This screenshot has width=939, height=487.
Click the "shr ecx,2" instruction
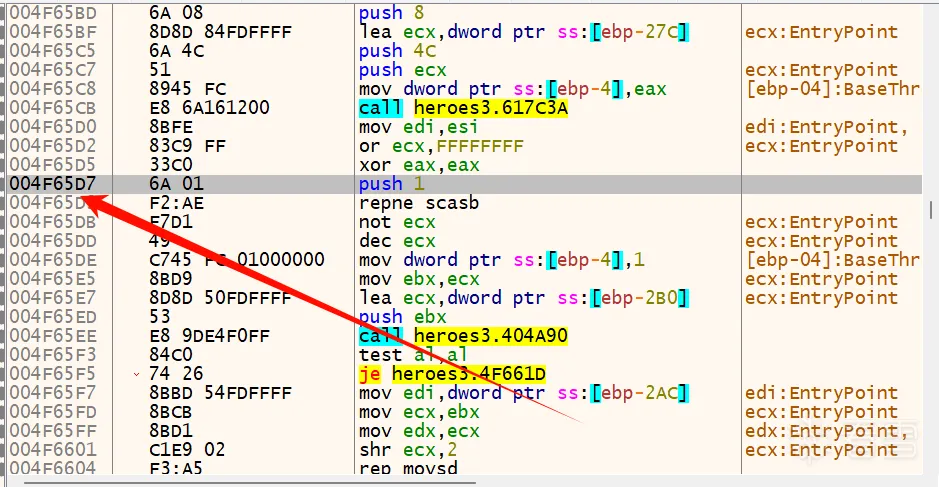[x=408, y=450]
